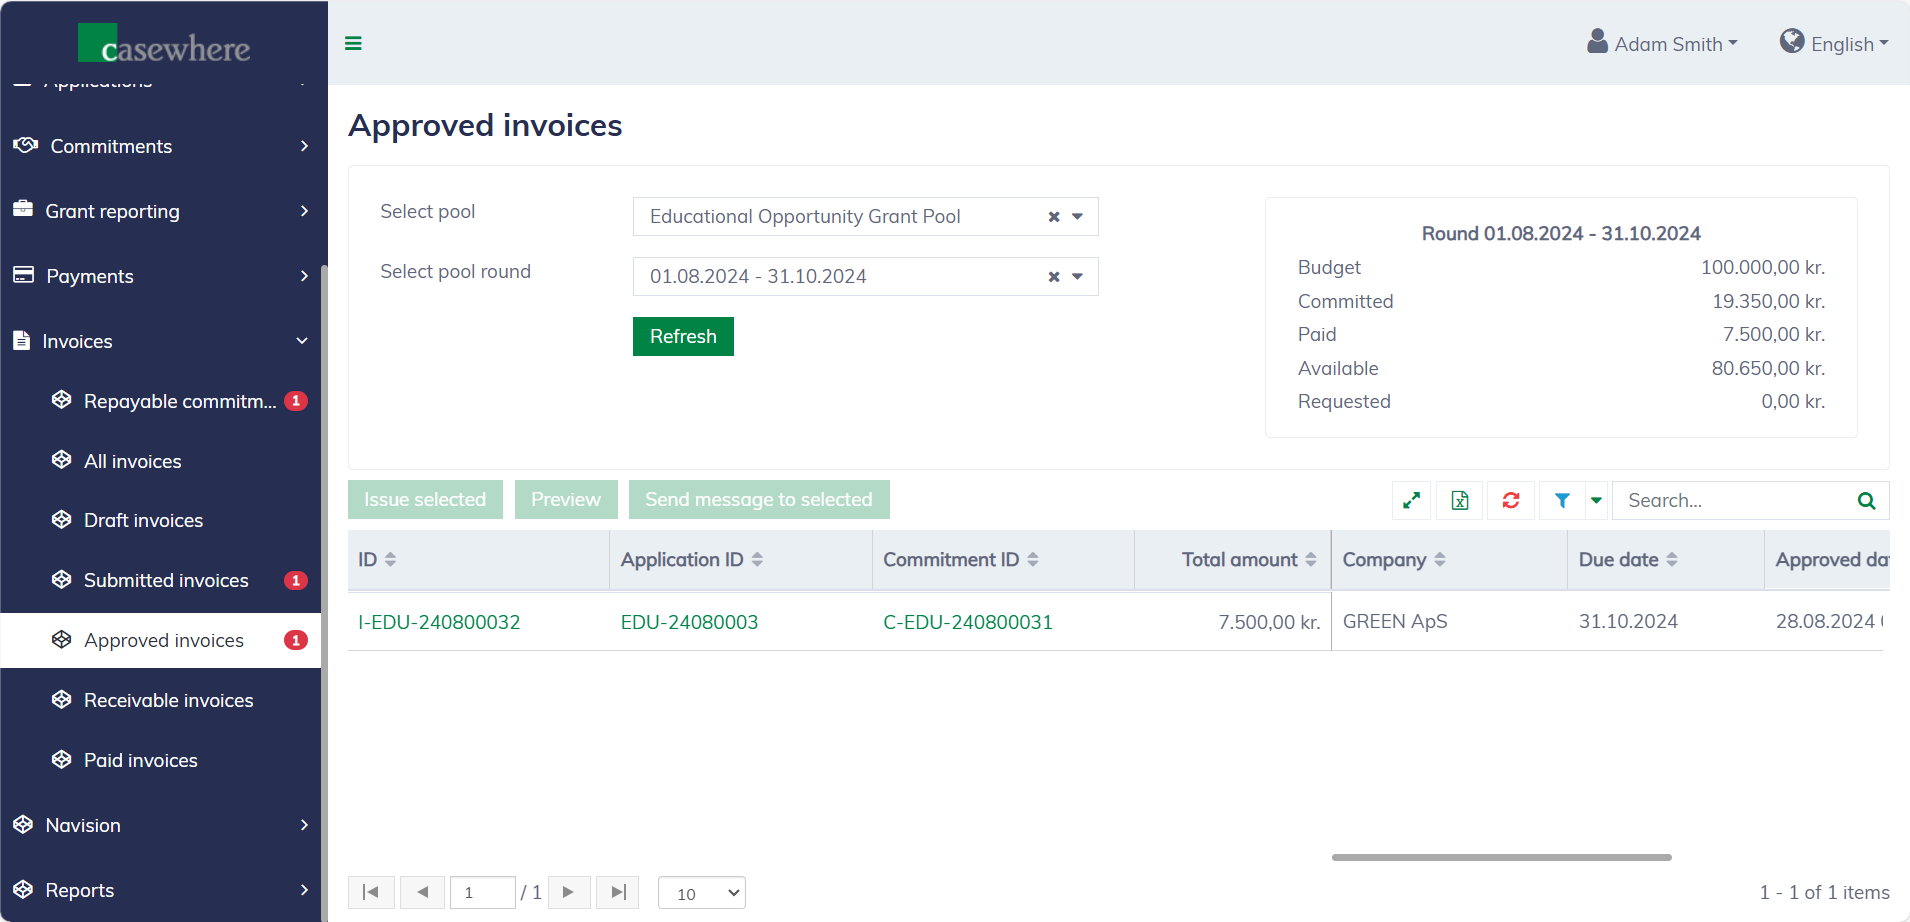The height and width of the screenshot is (922, 1910).
Task: Clear the selected pool round value
Action: pyautogui.click(x=1053, y=277)
